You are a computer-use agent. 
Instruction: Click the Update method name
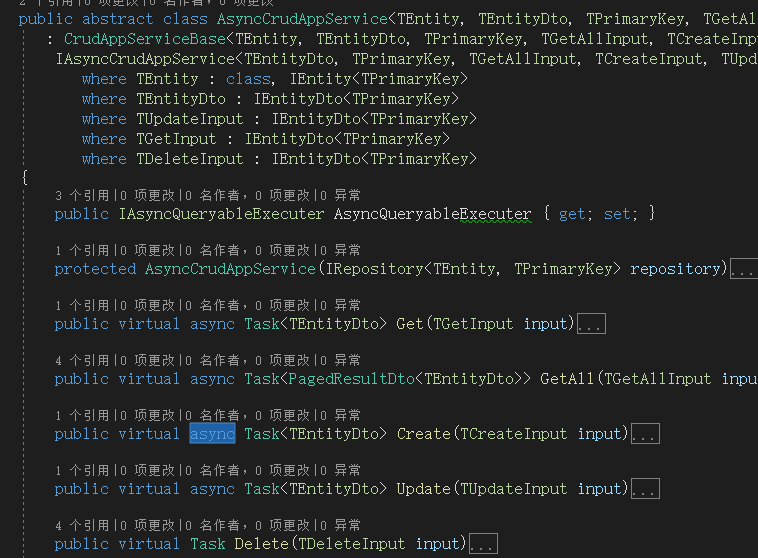(423, 489)
